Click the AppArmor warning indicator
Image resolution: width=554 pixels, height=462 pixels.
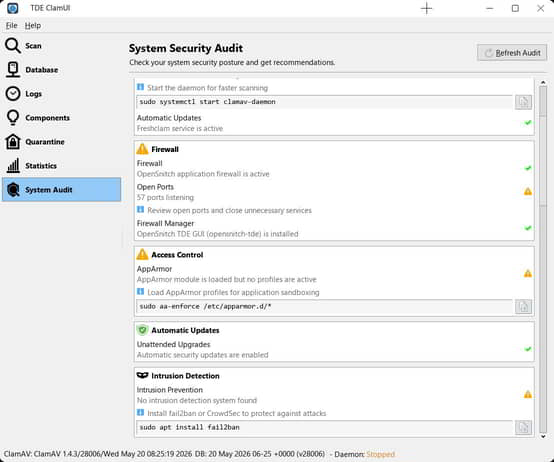[x=528, y=273]
